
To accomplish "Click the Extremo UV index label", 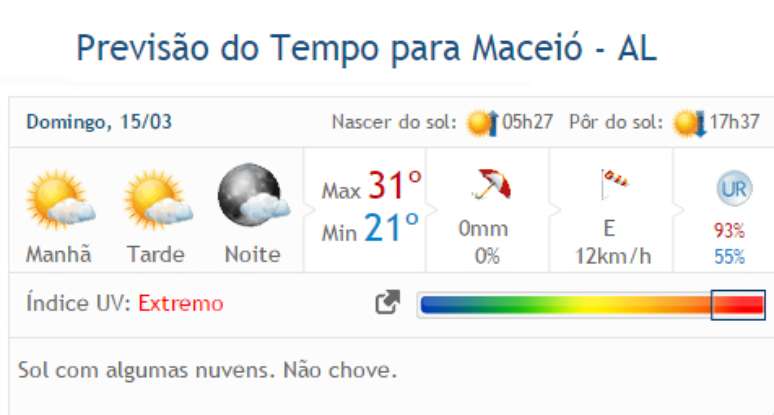I will pos(181,303).
